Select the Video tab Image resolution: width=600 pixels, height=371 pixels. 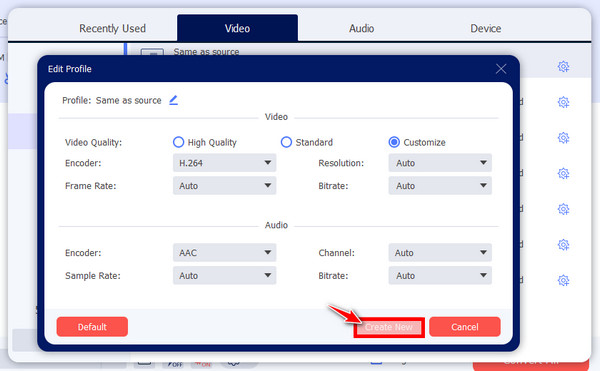pyautogui.click(x=237, y=28)
